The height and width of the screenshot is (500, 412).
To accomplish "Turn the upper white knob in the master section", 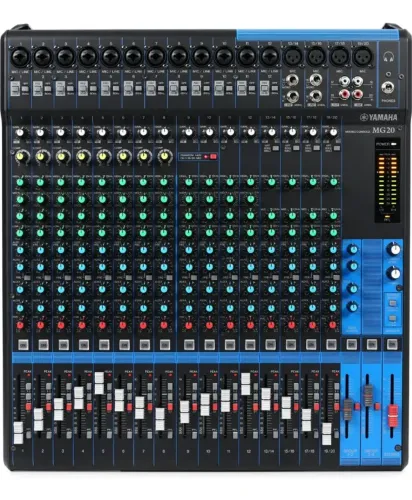I will [x=394, y=249].
